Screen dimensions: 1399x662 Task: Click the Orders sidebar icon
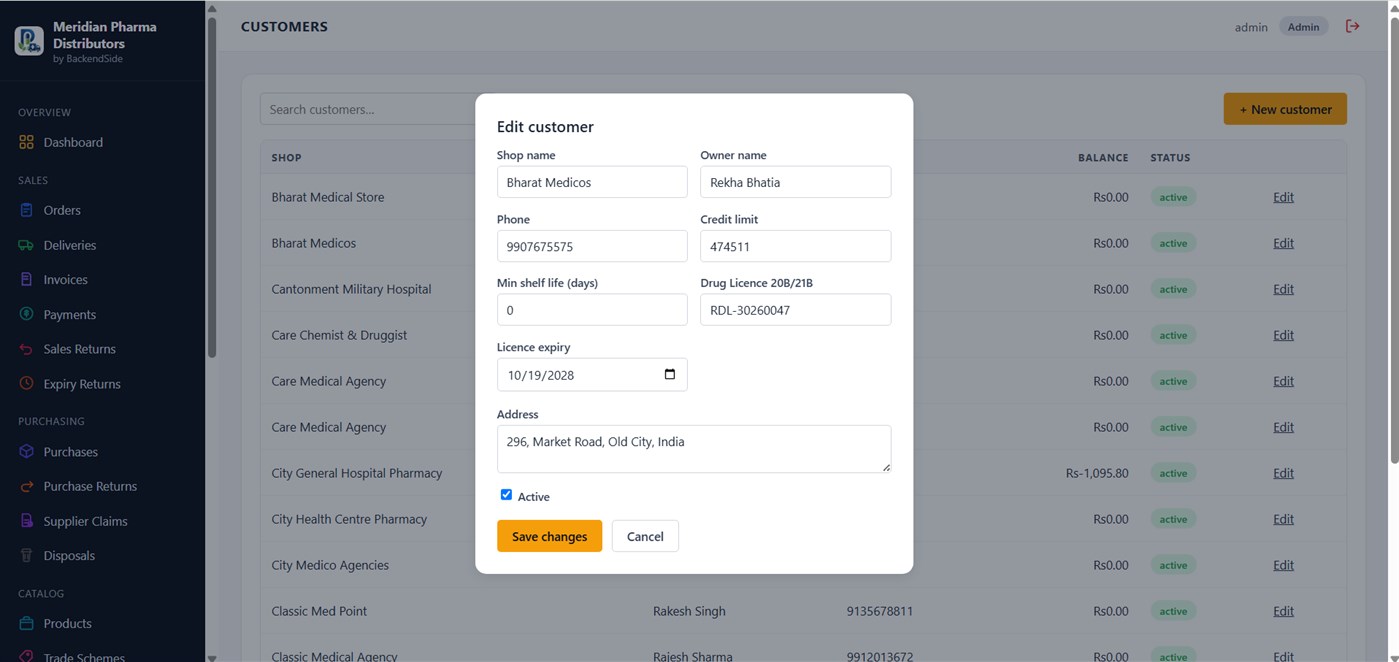click(x=26, y=210)
